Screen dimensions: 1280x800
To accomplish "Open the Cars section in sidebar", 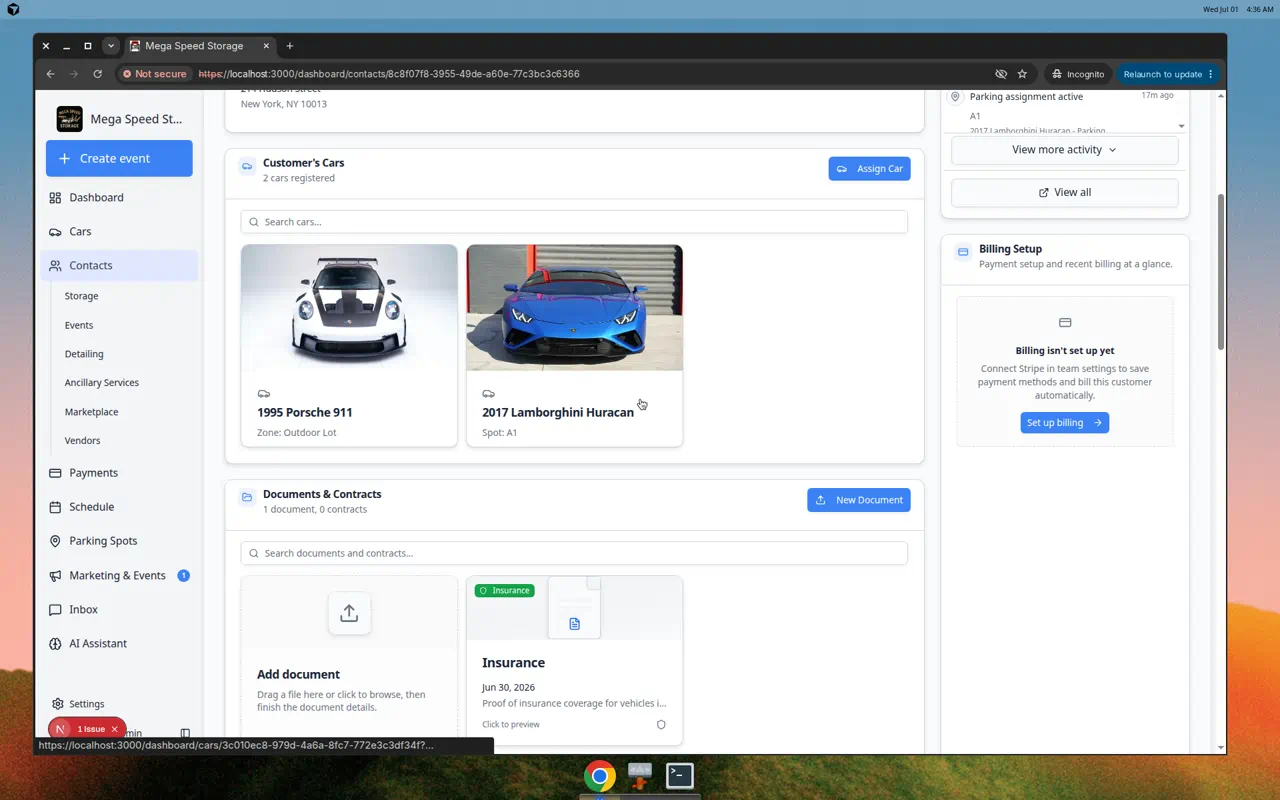I will [x=119, y=231].
